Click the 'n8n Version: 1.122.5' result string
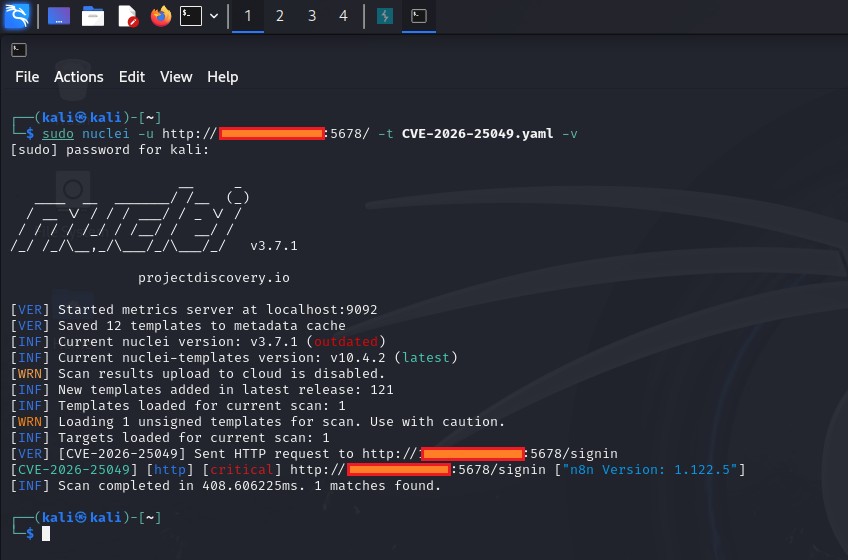Viewport: 848px width, 560px height. click(650, 470)
